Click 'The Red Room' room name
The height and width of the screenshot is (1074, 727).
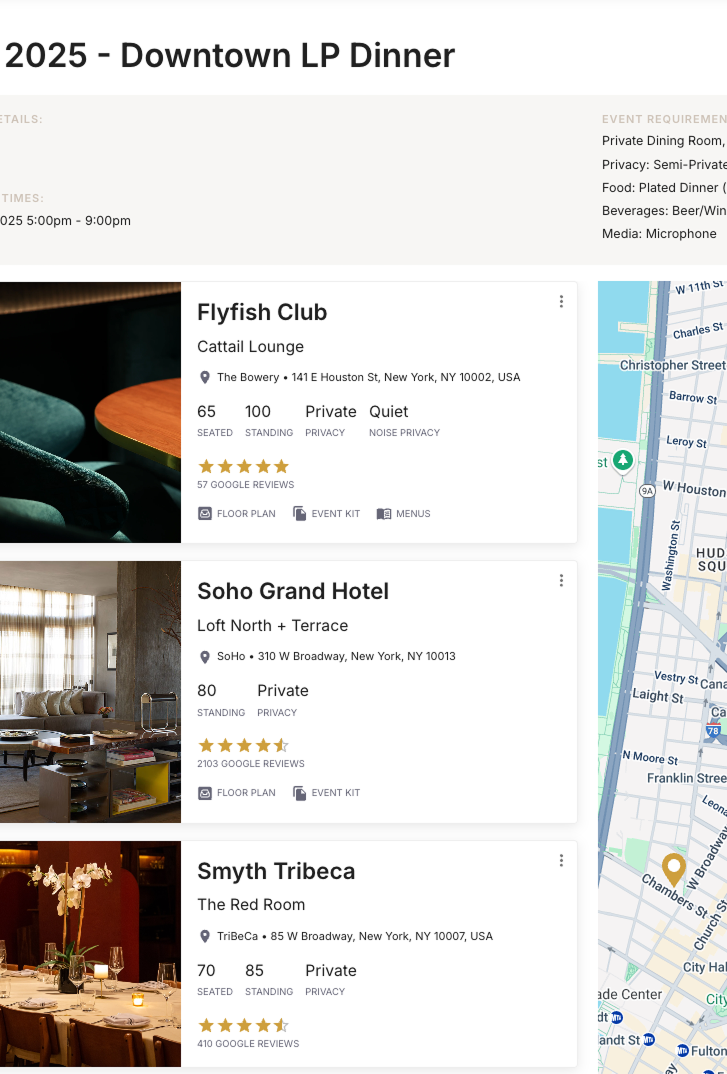coord(251,905)
